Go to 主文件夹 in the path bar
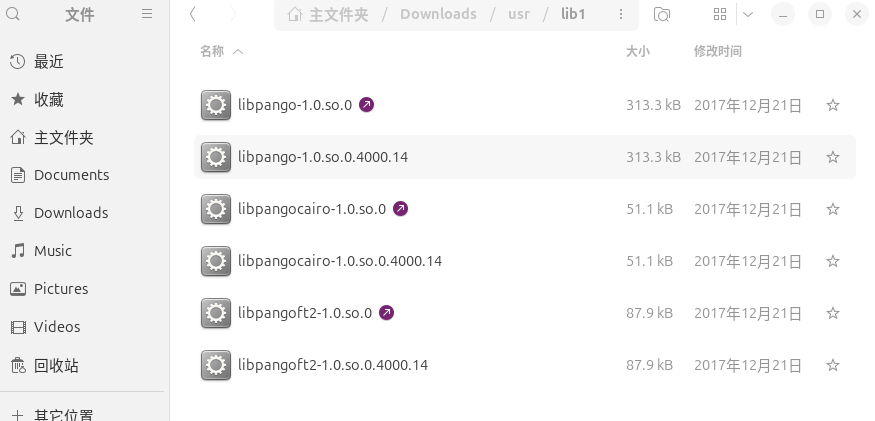875x421 pixels. pyautogui.click(x=328, y=15)
